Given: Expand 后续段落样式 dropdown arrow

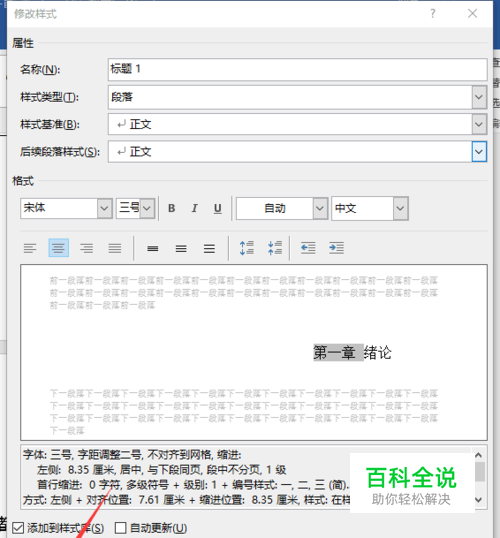Looking at the screenshot, I should click(x=479, y=152).
